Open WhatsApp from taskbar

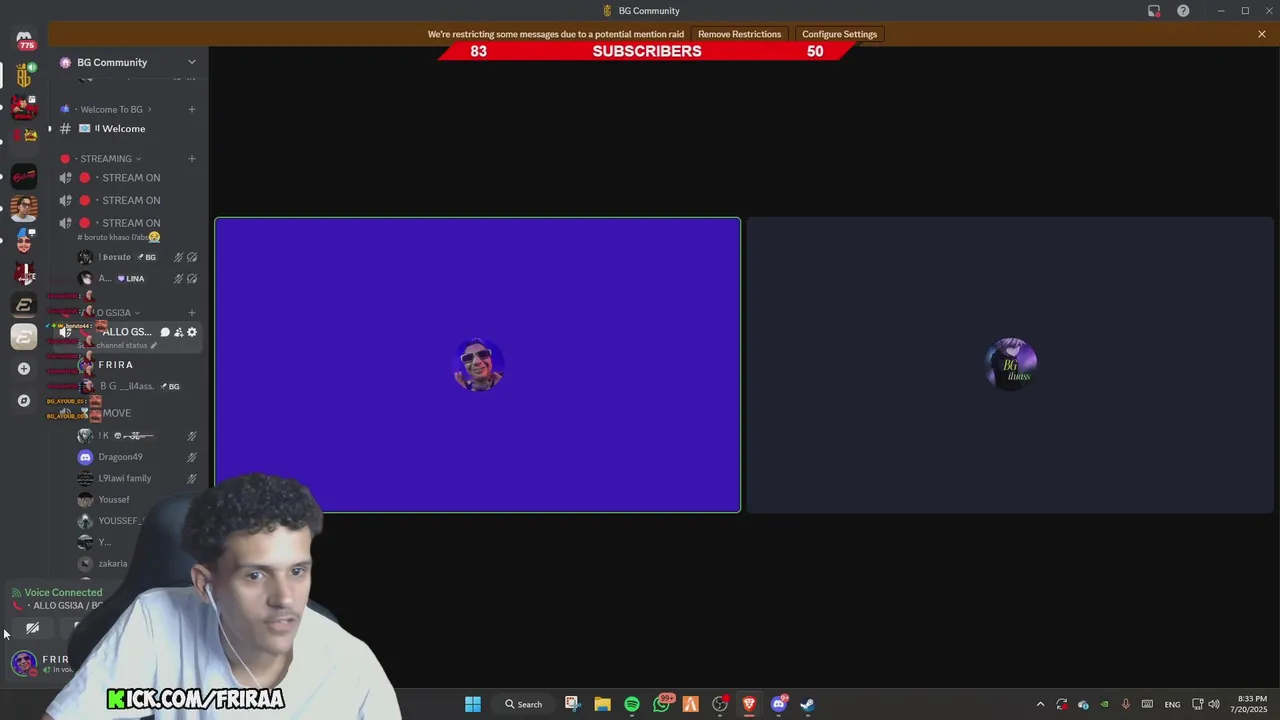(661, 704)
